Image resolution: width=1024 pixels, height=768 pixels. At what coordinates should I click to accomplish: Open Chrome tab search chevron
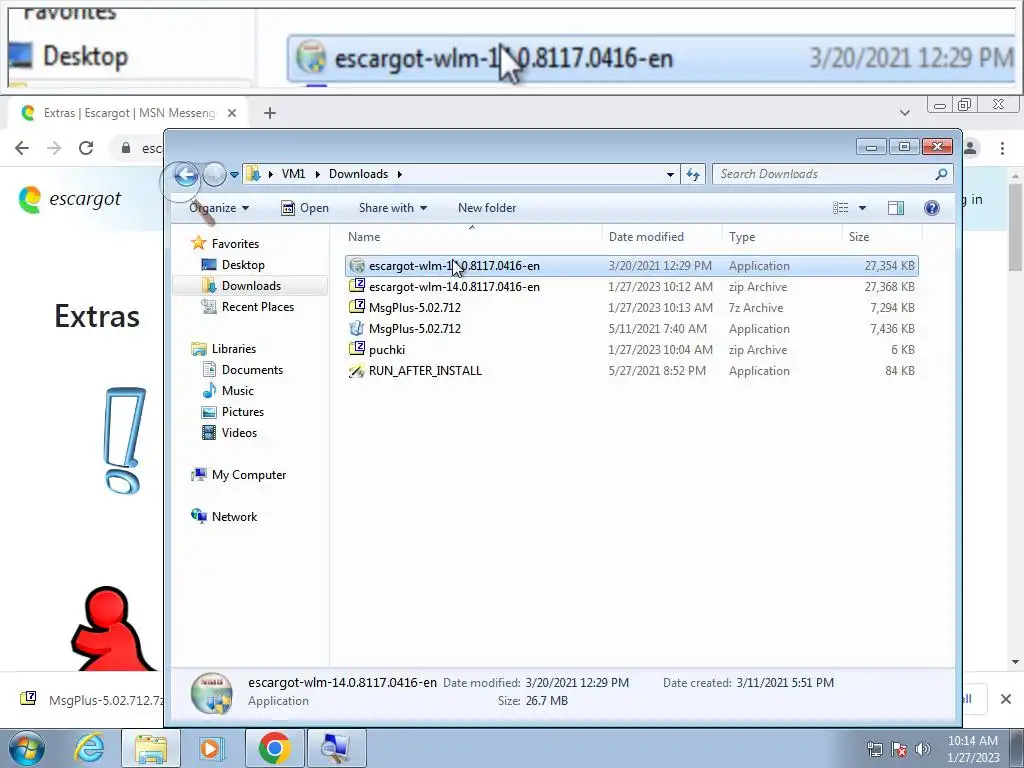904,113
